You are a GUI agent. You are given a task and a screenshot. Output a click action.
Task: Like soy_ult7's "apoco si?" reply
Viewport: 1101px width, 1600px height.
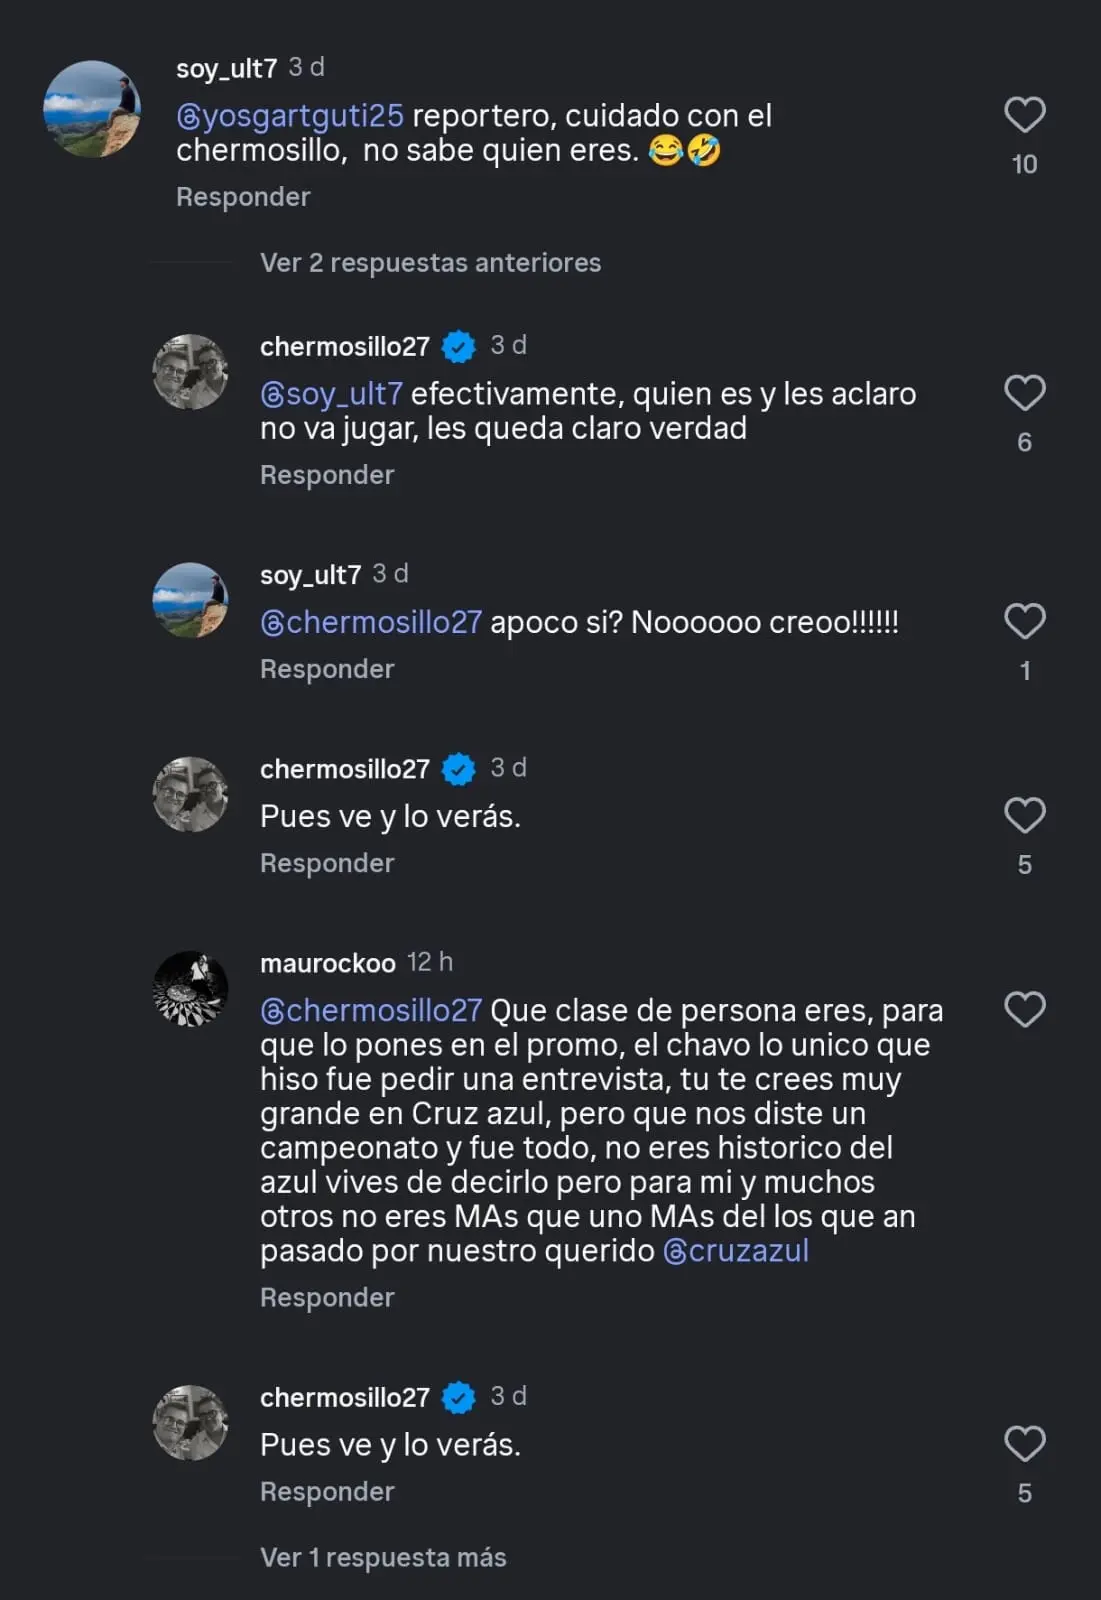click(1024, 622)
